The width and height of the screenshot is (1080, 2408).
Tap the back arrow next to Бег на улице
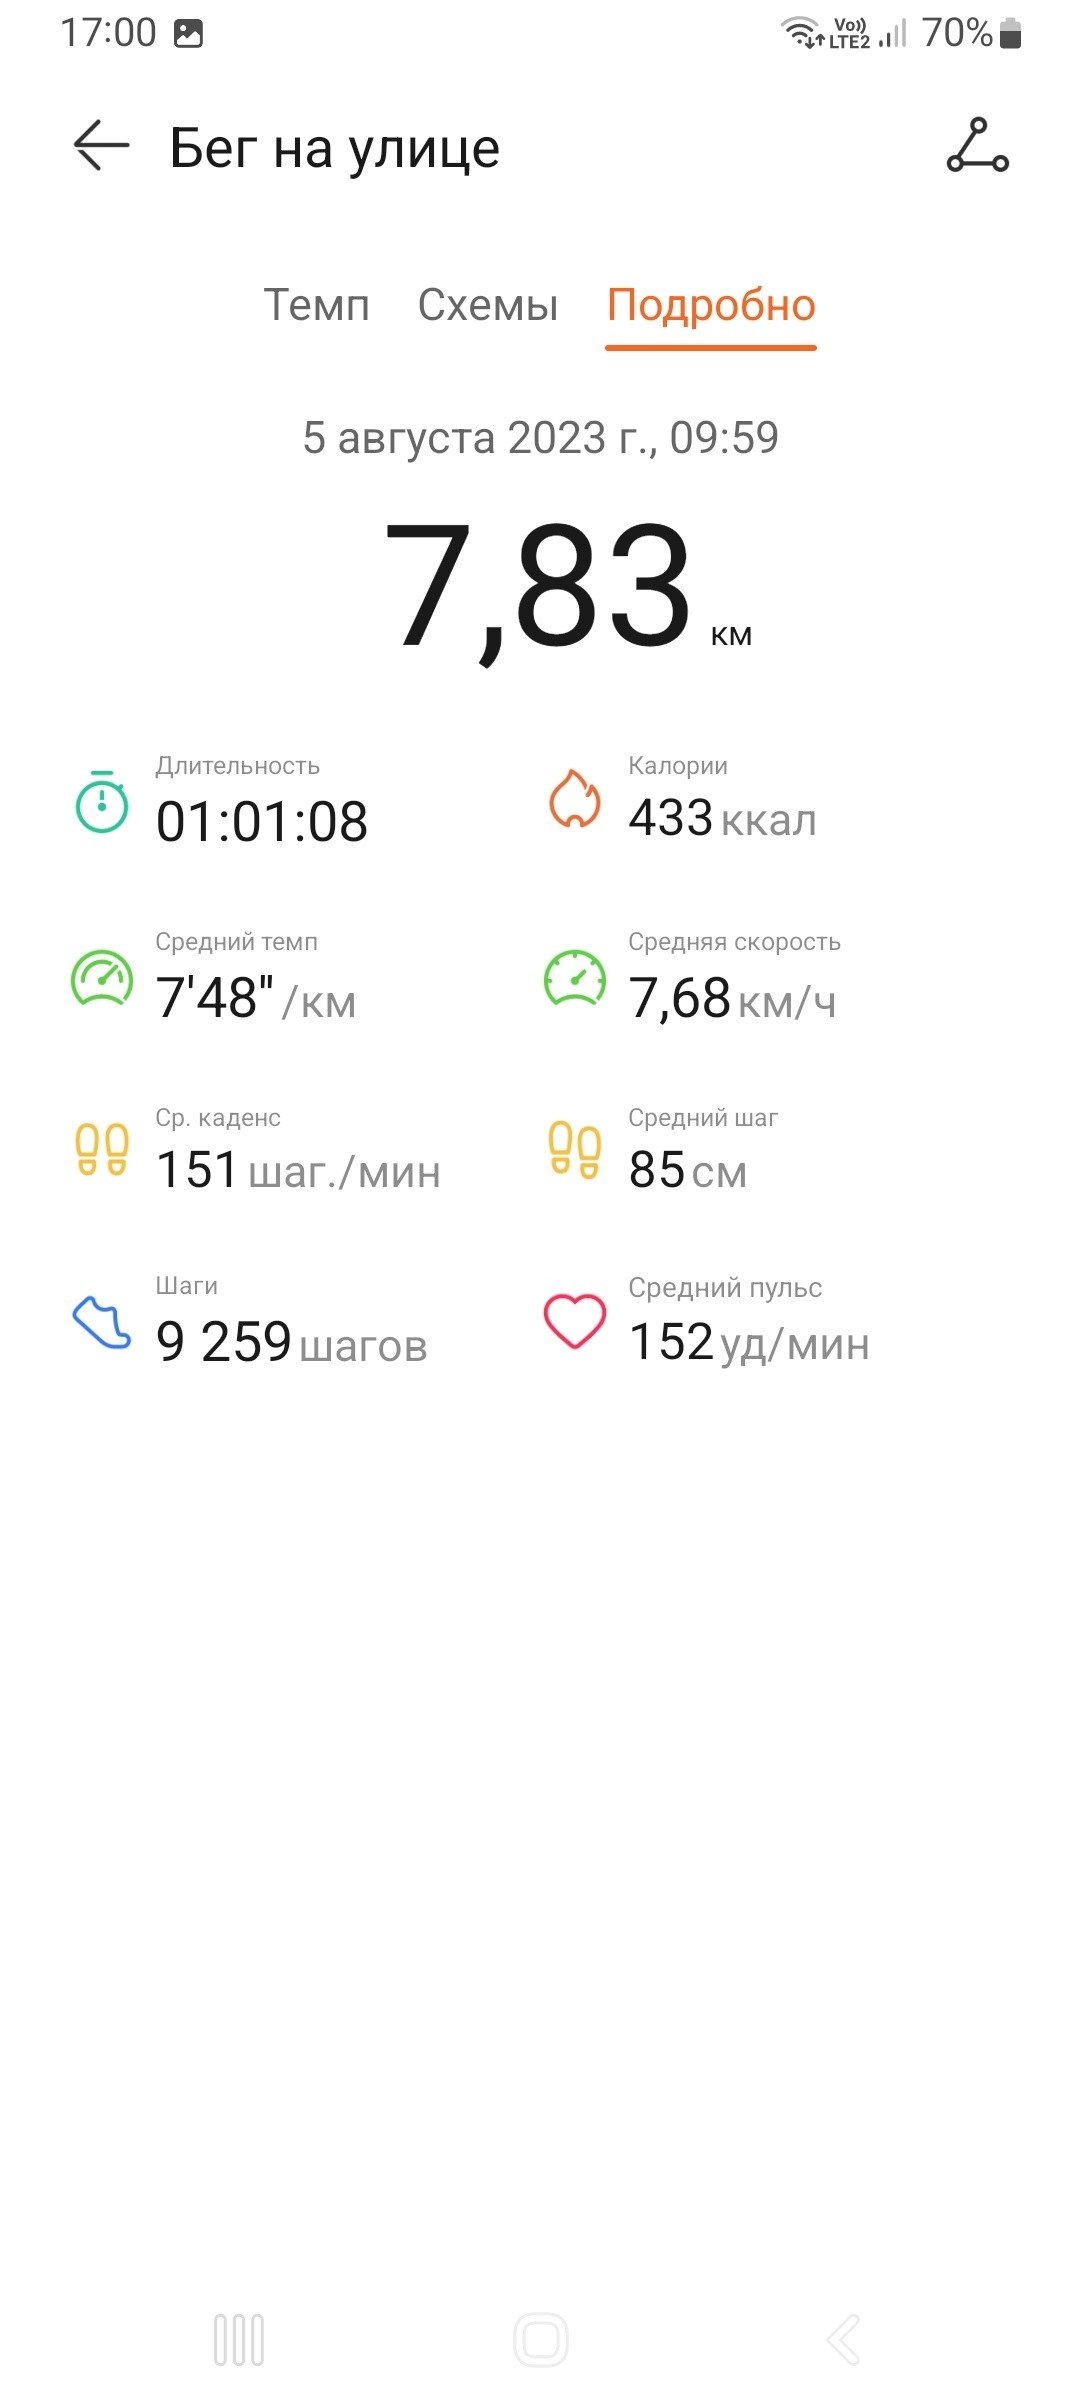[x=101, y=146]
